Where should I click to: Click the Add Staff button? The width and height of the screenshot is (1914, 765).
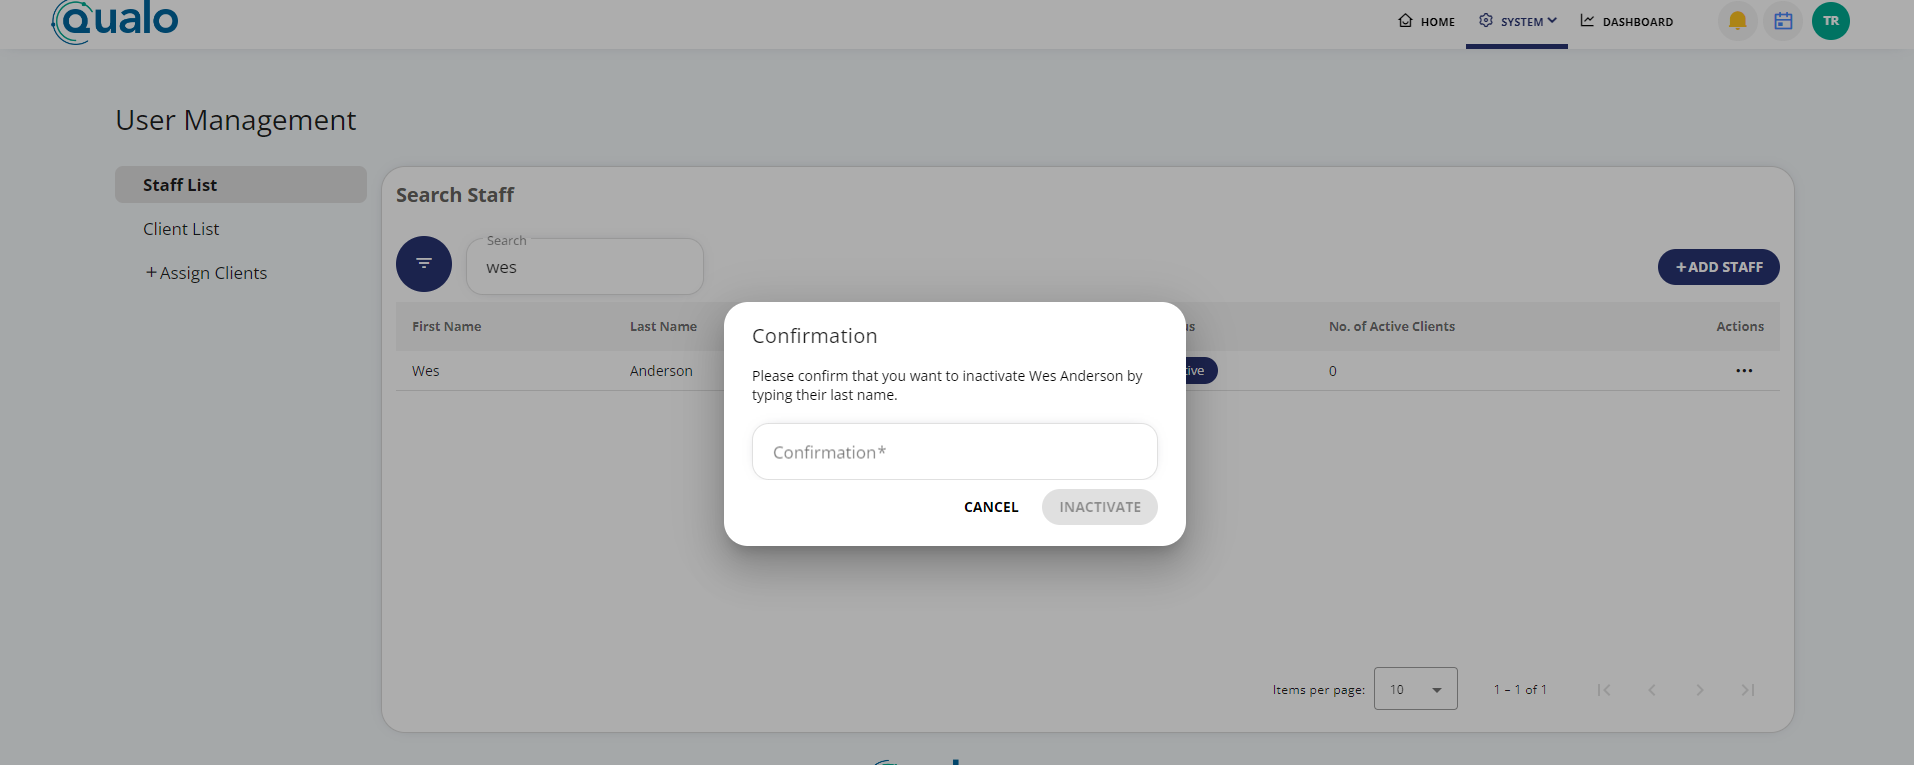point(1718,267)
